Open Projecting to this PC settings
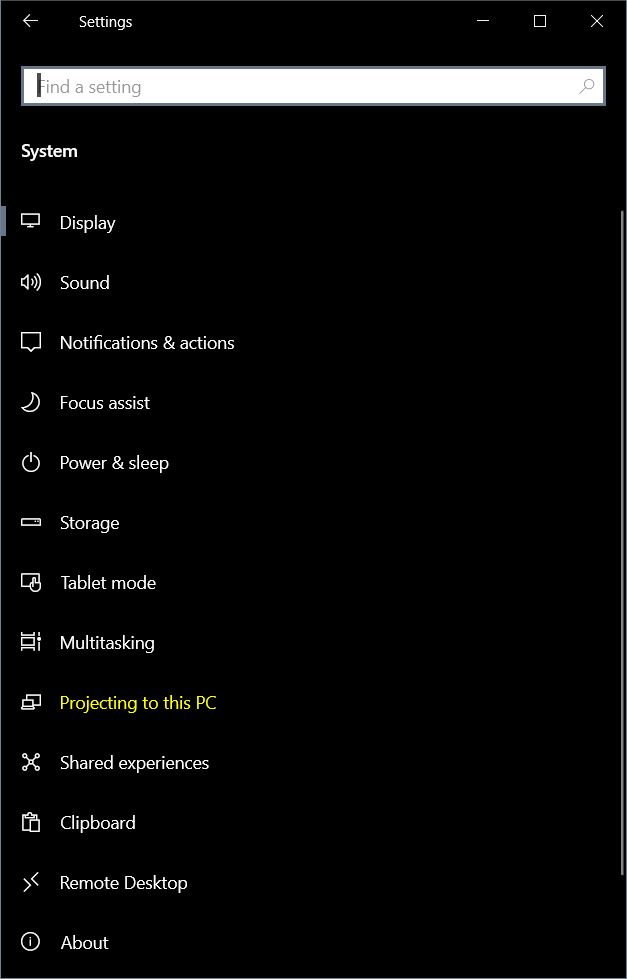Screen dimensions: 627x979 click(x=137, y=702)
